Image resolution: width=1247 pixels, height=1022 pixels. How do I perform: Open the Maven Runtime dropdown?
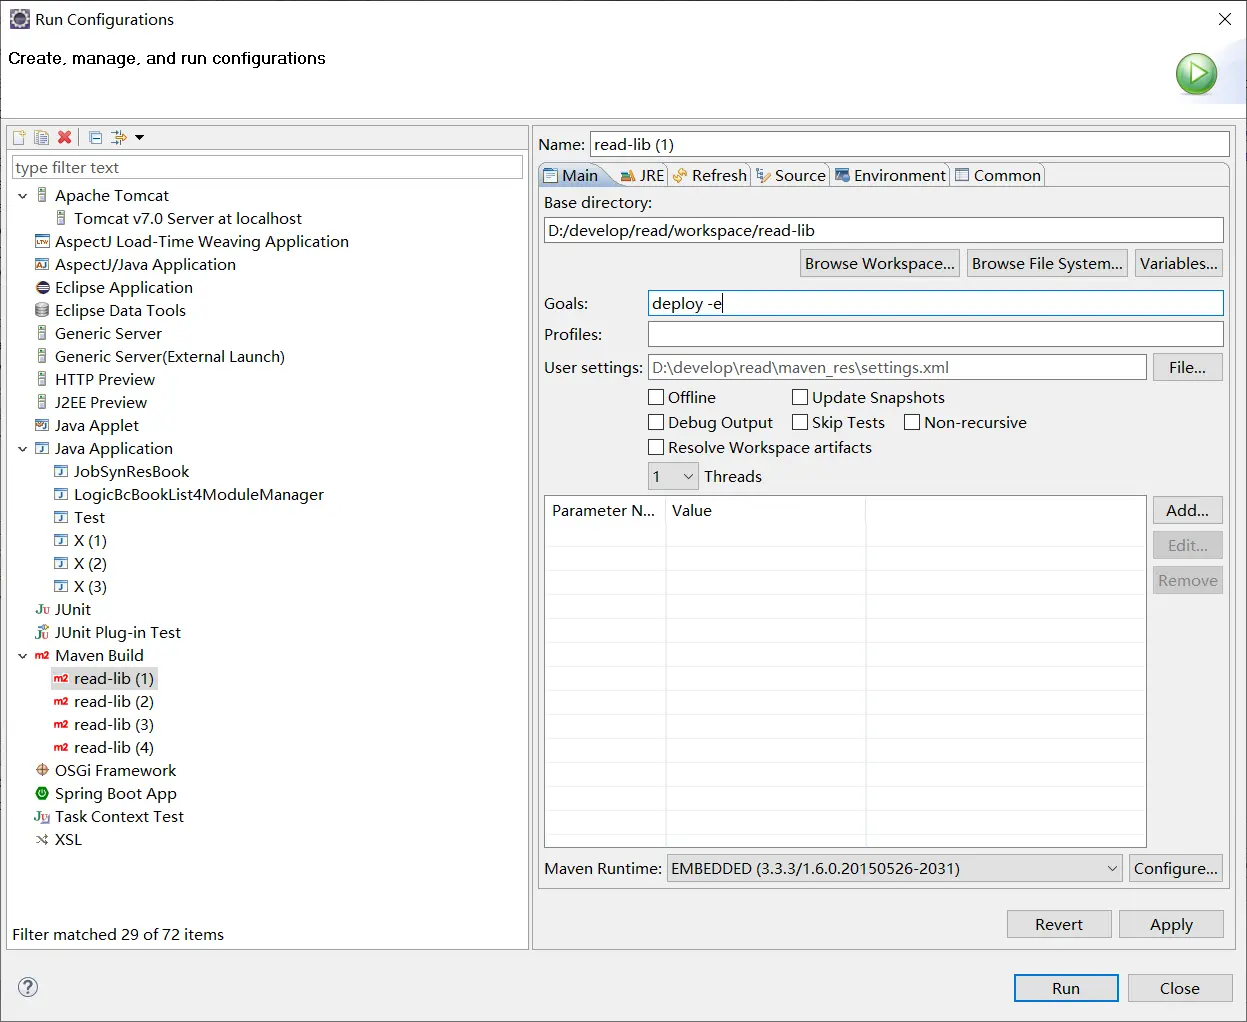pos(895,868)
